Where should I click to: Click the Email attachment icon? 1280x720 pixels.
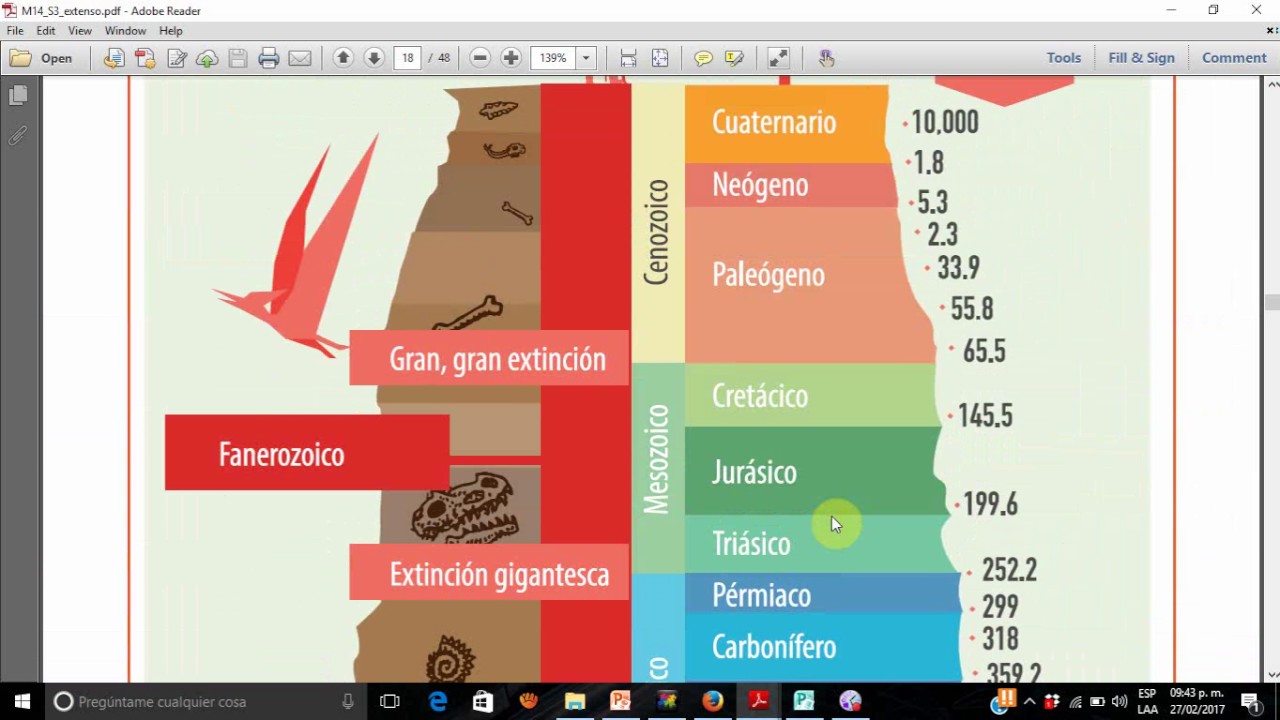click(300, 58)
